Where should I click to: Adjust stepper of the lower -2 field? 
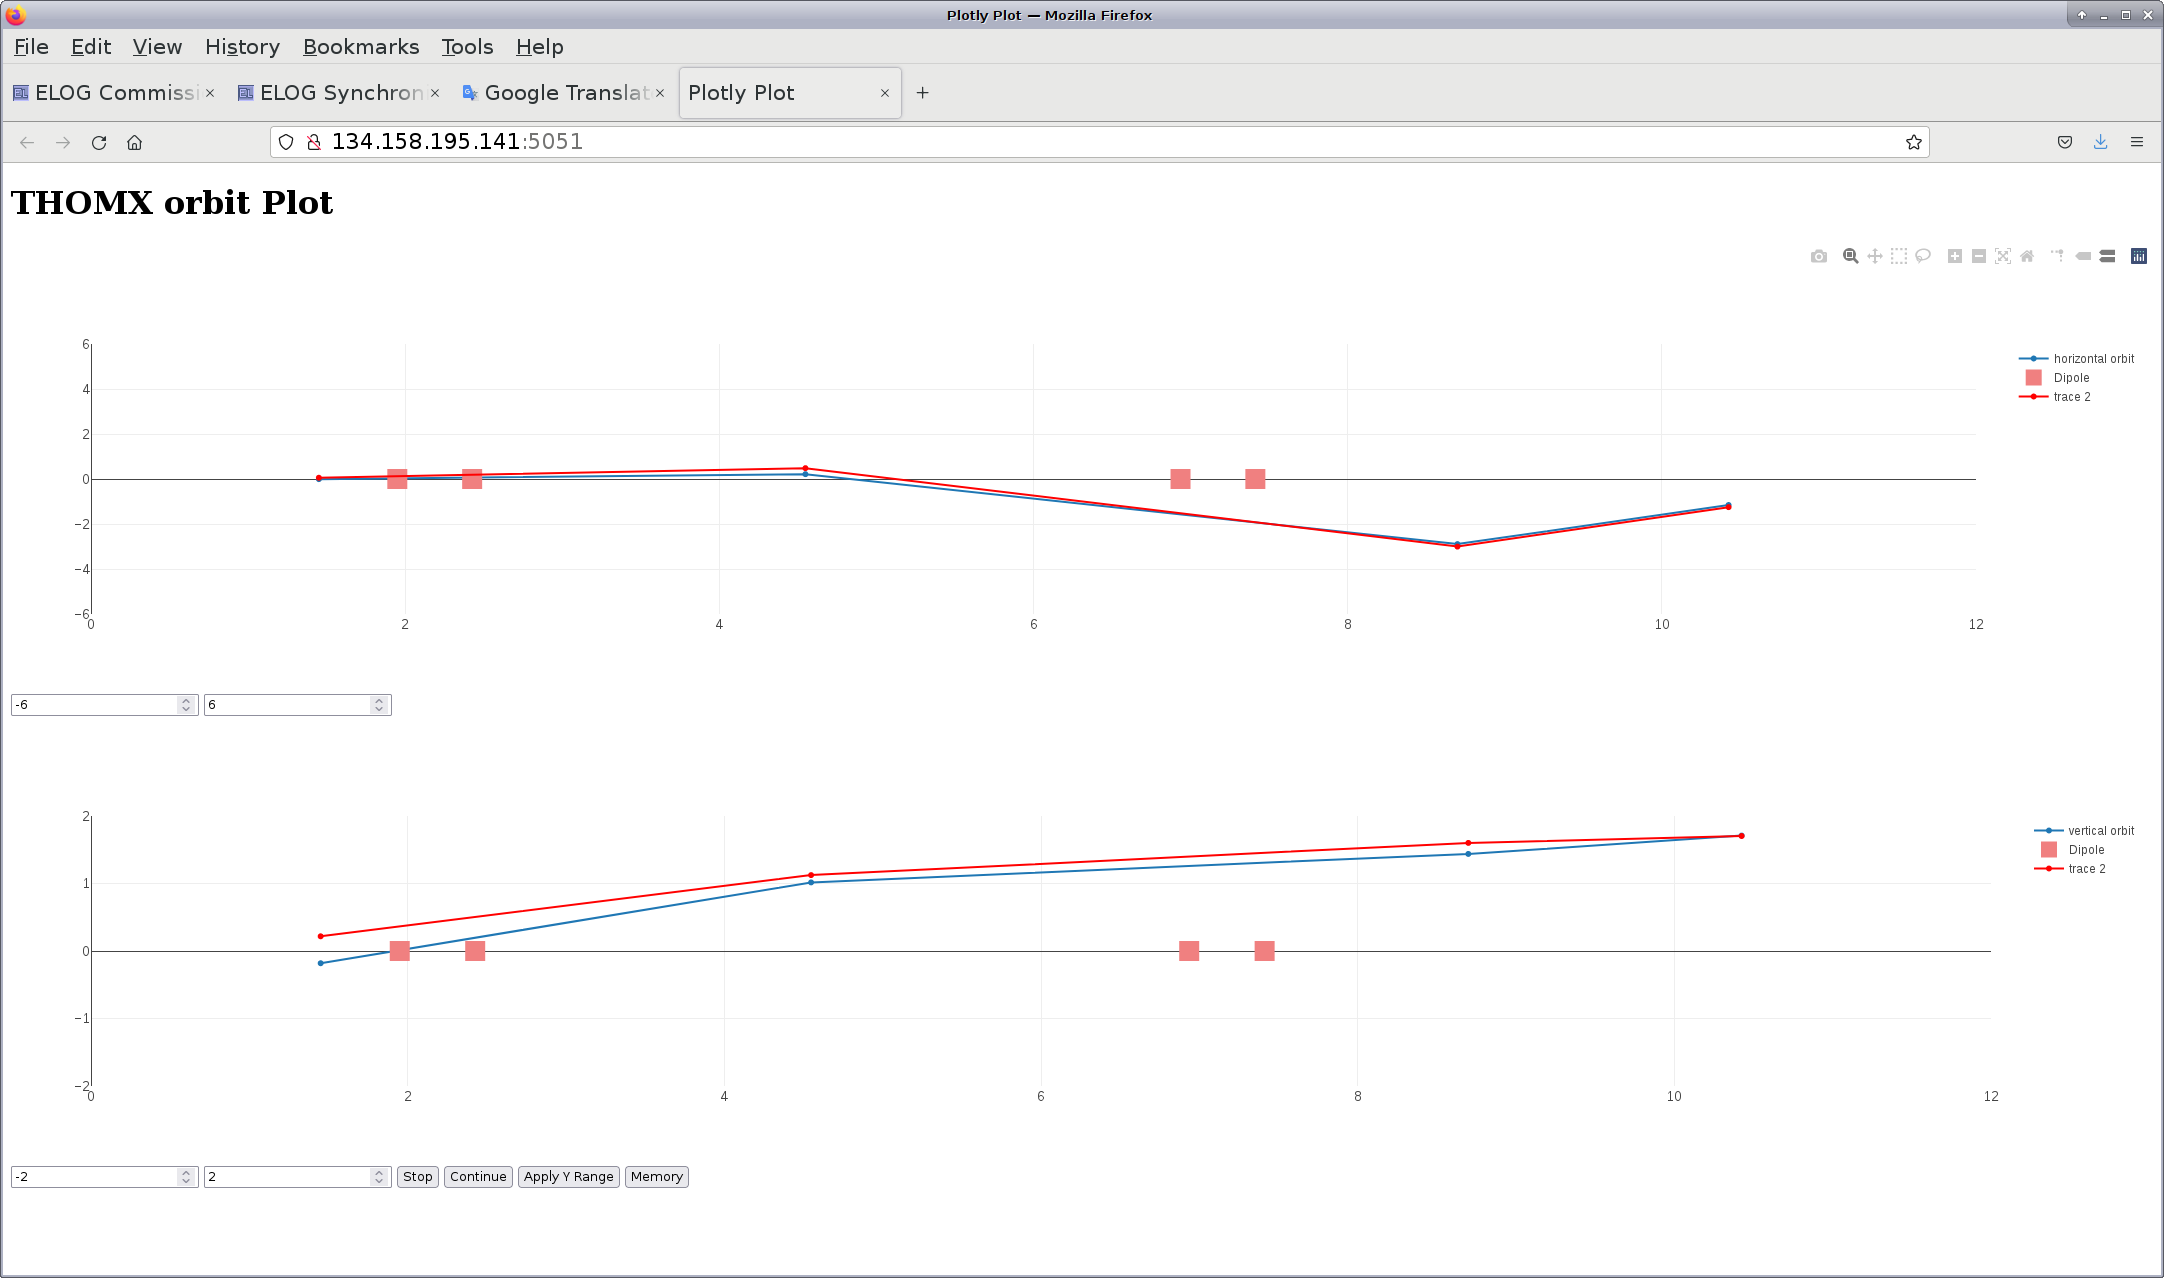pos(186,1177)
